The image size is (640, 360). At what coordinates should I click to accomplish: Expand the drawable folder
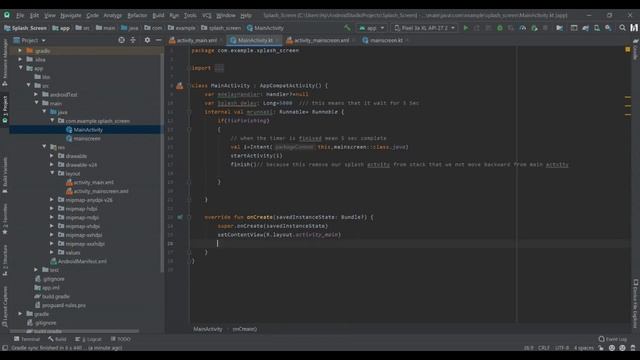click(52, 156)
